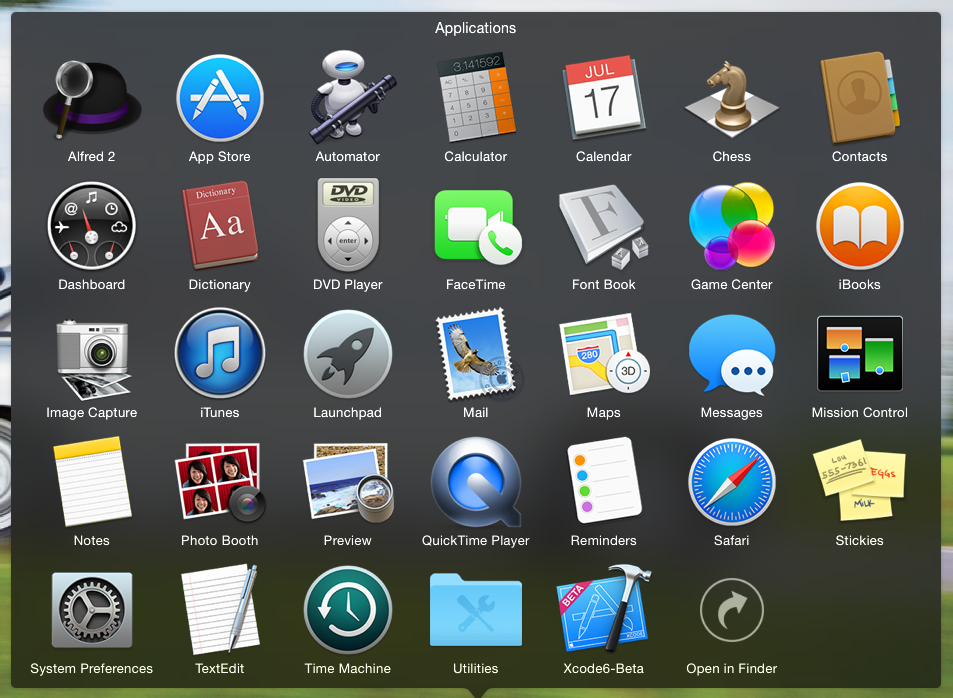
Task: Open the red Dictionary book icon
Action: coord(219,225)
